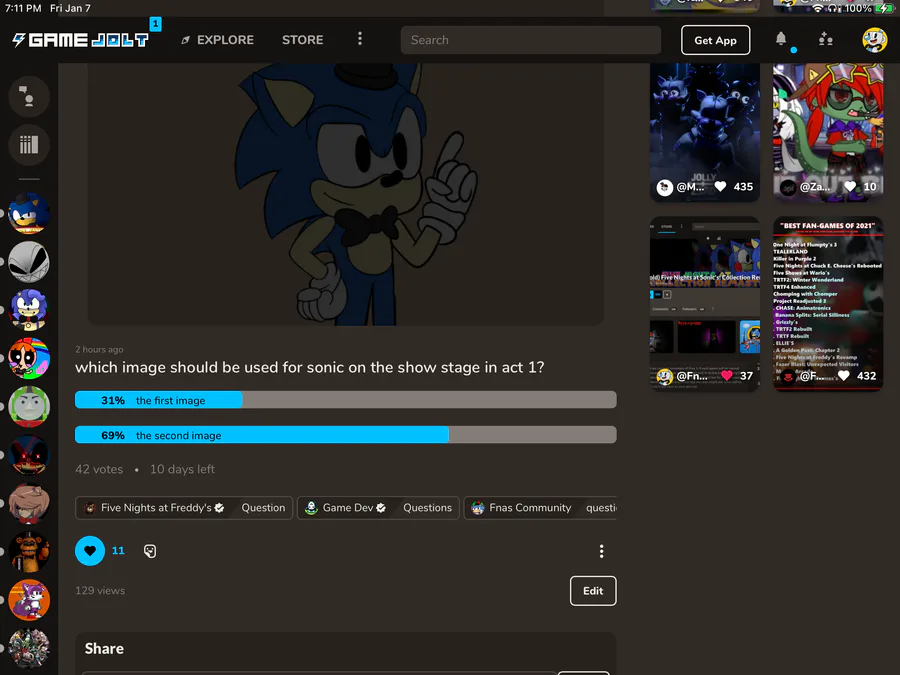Like the post with 10 hearts
This screenshot has width=900, height=675.
(850, 187)
